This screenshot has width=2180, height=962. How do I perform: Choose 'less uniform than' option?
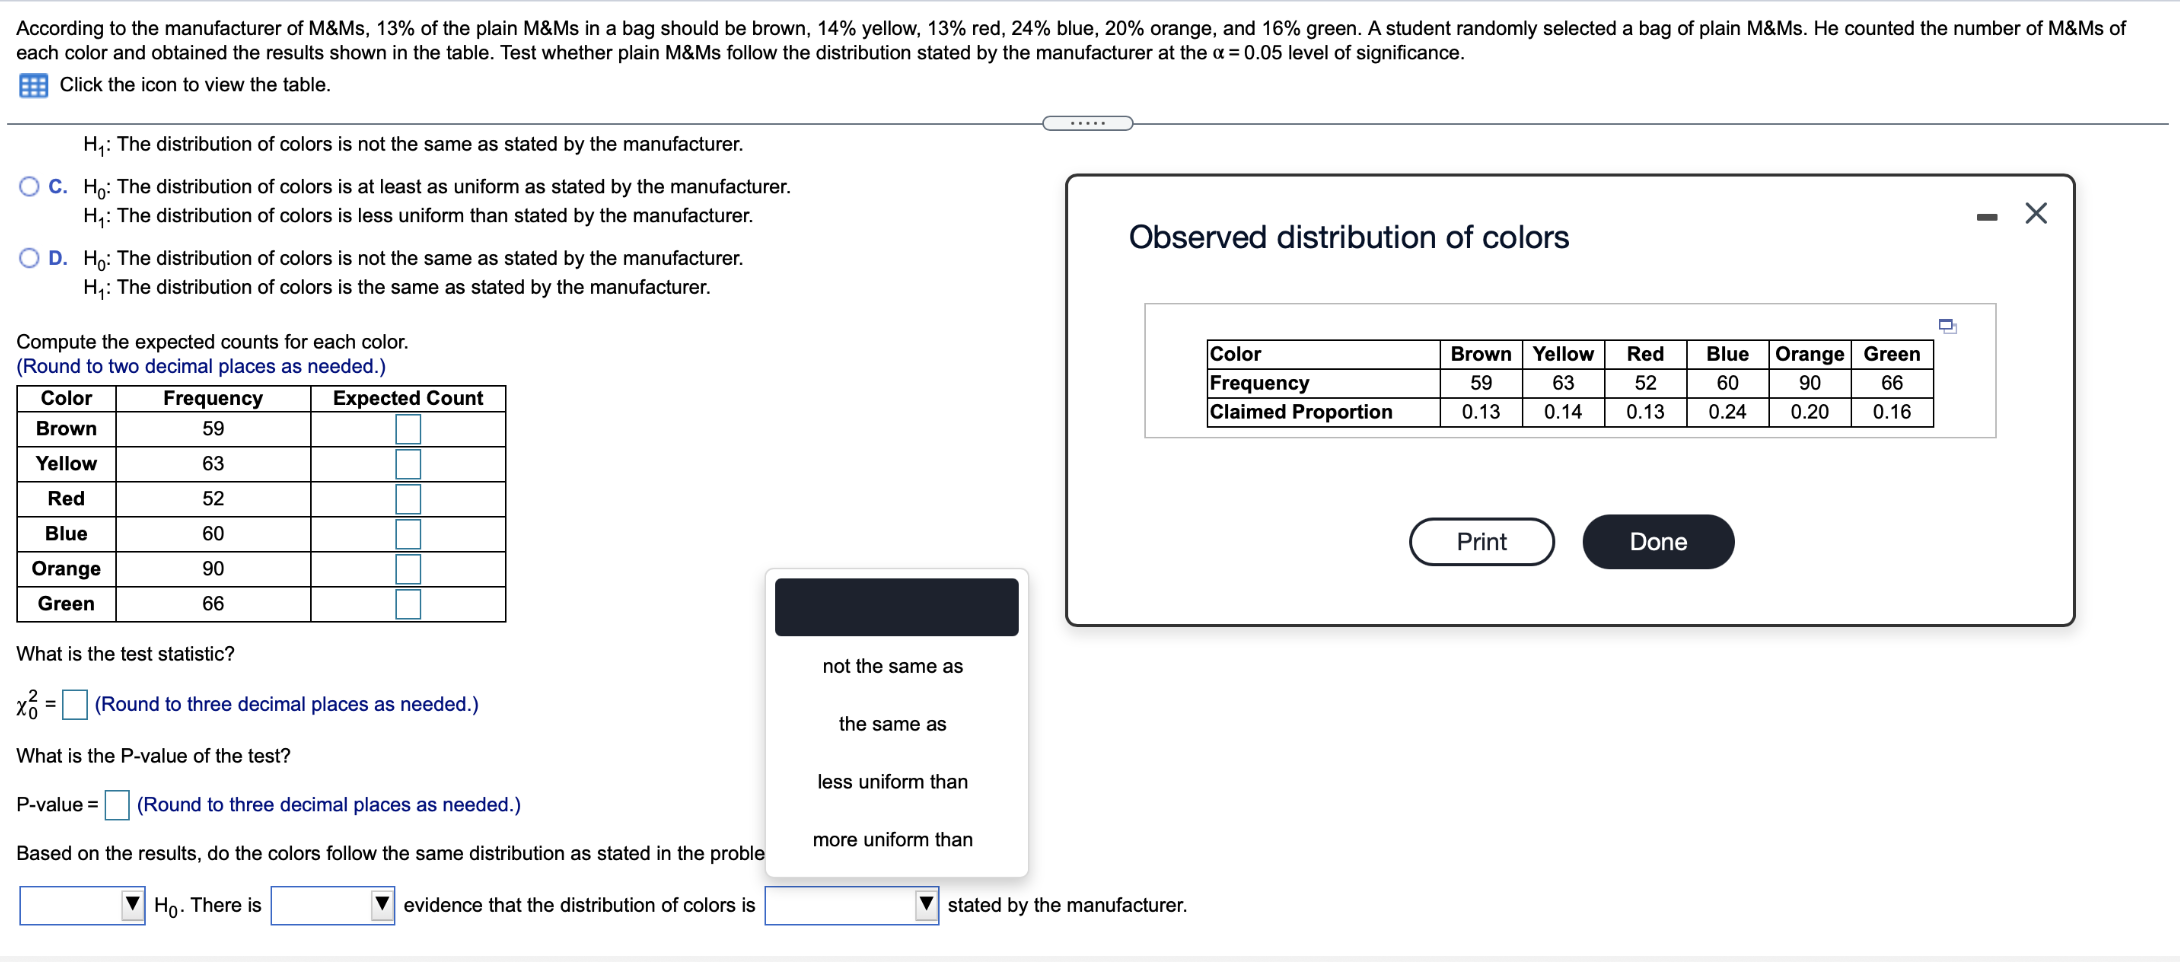893,782
